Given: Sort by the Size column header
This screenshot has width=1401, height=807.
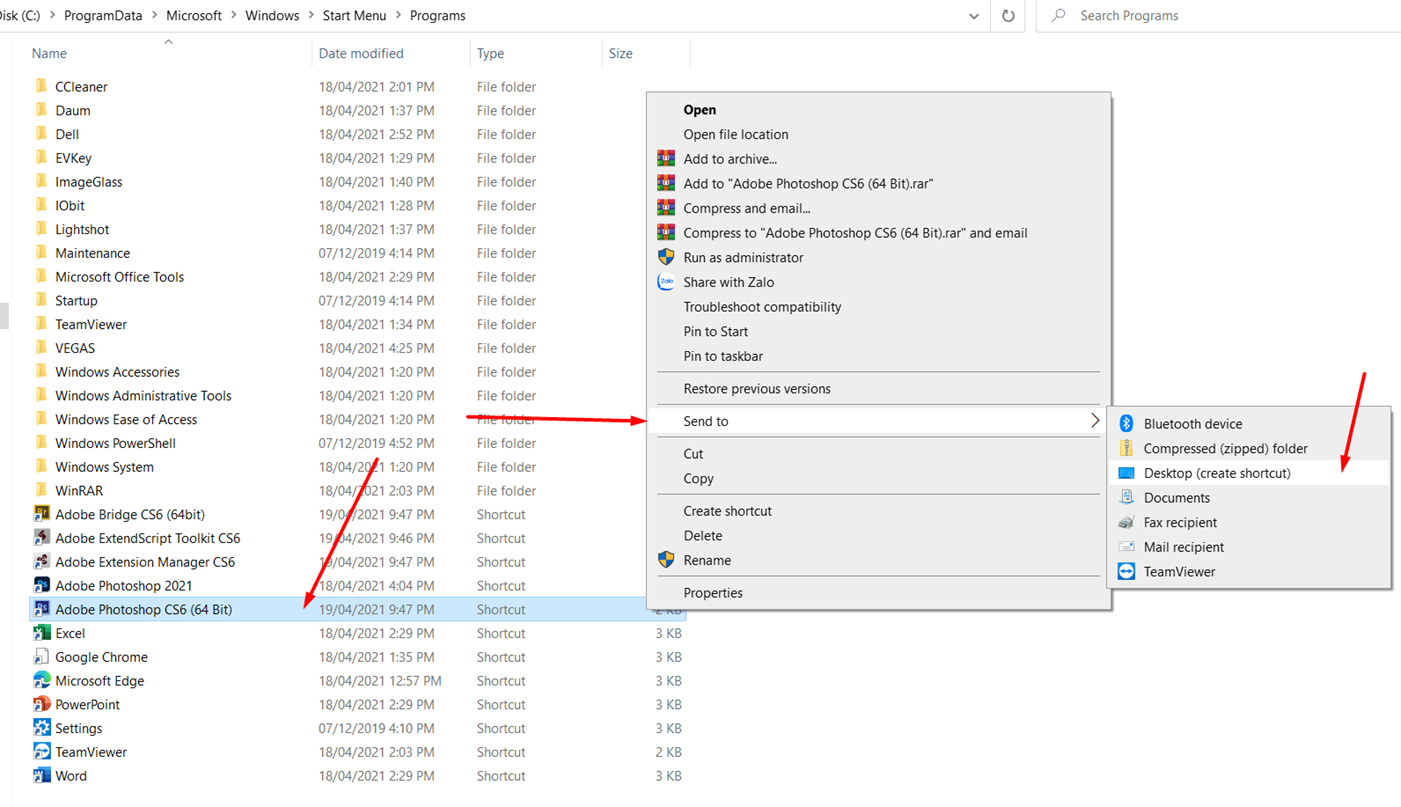Looking at the screenshot, I should (x=621, y=53).
